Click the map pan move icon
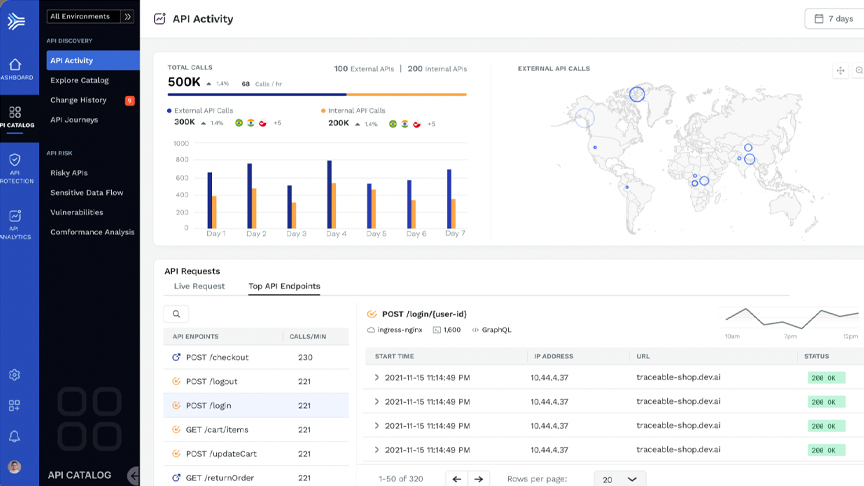The width and height of the screenshot is (864, 486). pyautogui.click(x=840, y=71)
